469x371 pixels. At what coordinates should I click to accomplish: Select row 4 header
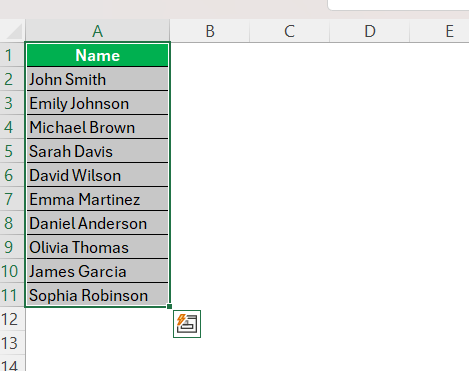[x=12, y=127]
